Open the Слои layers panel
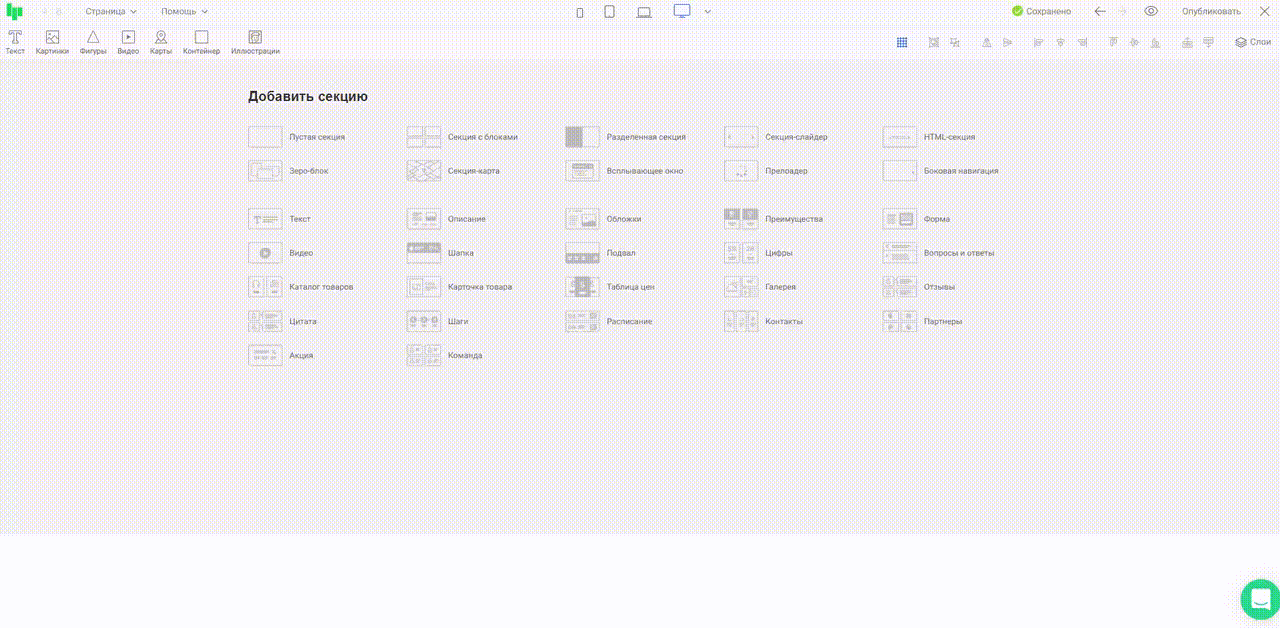The height and width of the screenshot is (628, 1280). click(1253, 42)
